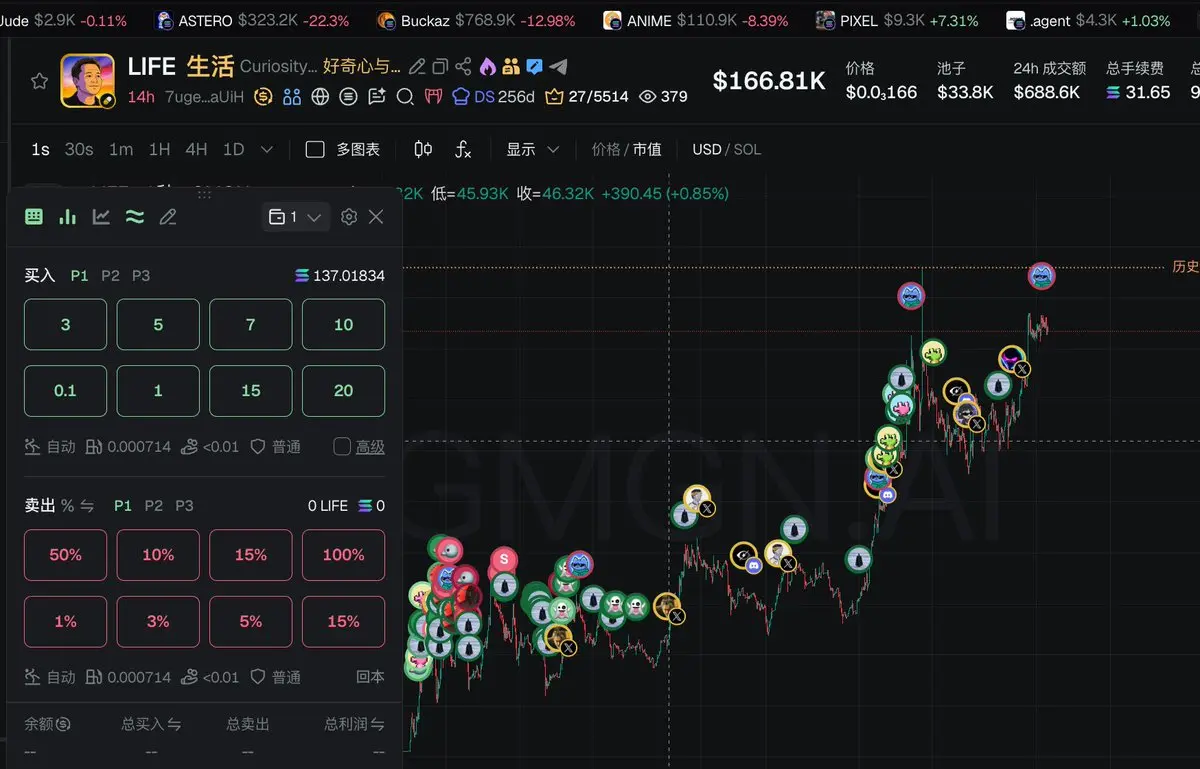The height and width of the screenshot is (769, 1200).
Task: Open 普通 shield mode in buy section
Action: pyautogui.click(x=275, y=447)
